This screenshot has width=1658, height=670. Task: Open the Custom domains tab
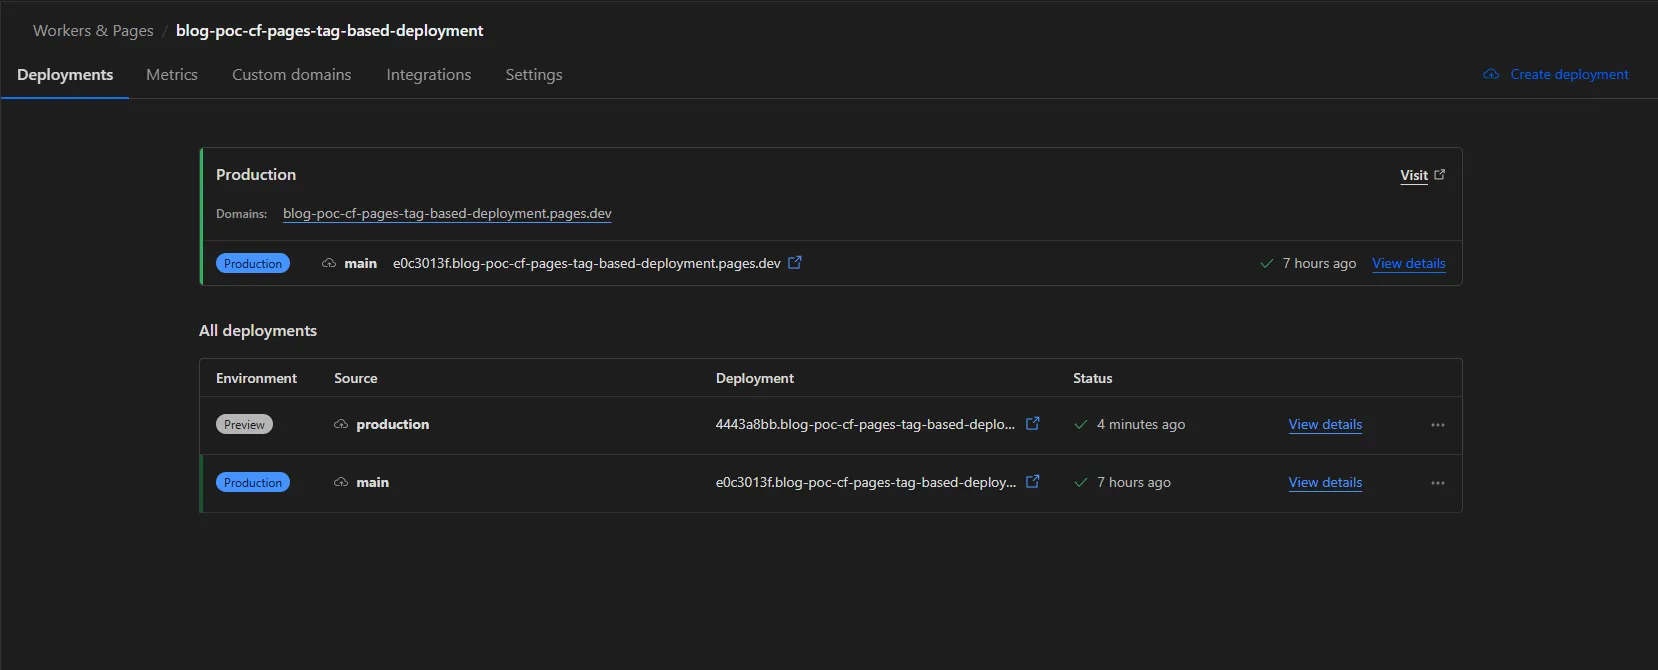point(291,75)
